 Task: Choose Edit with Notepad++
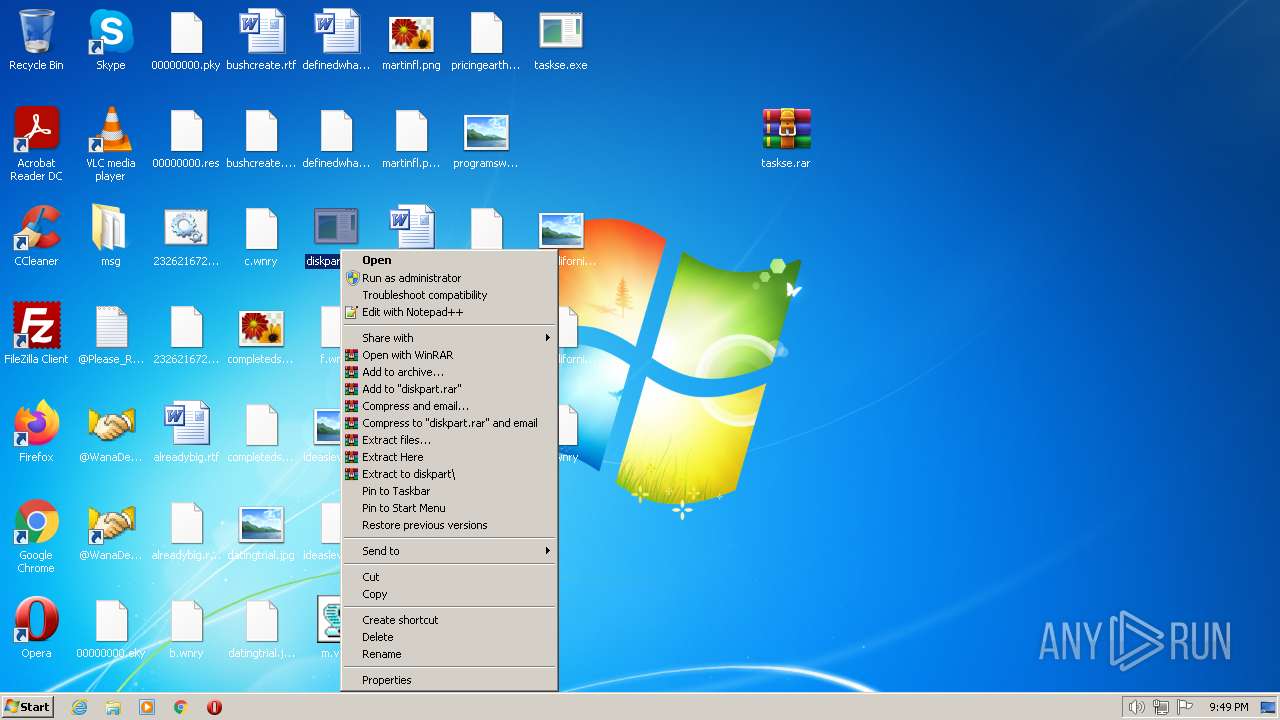coord(449,312)
